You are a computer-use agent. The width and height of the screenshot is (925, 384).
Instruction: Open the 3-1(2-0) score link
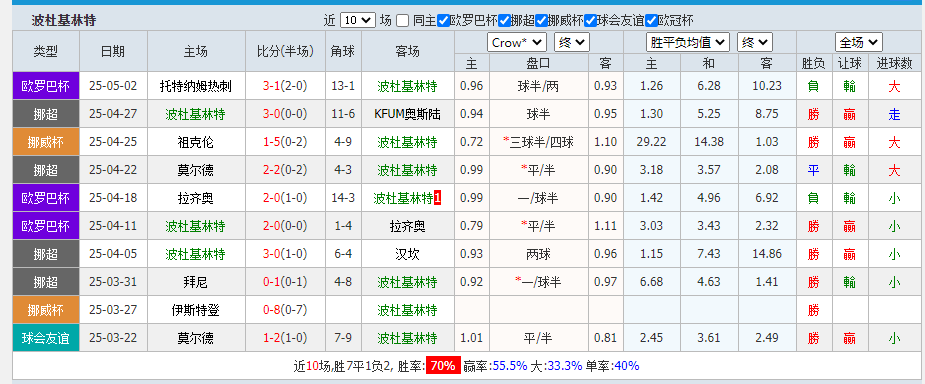[286, 86]
